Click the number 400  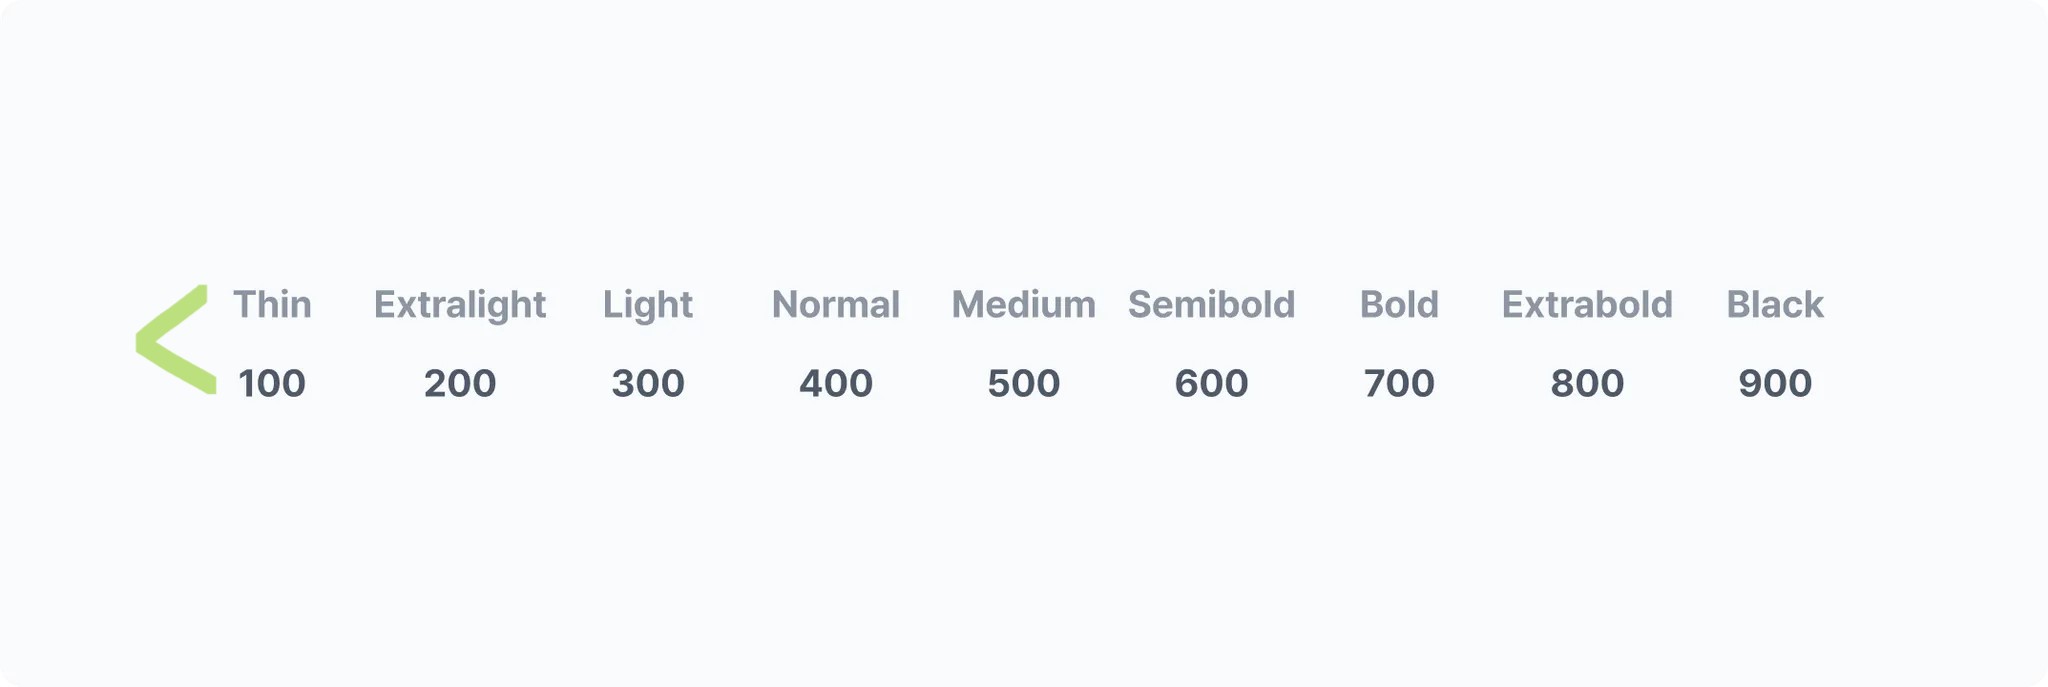click(836, 383)
